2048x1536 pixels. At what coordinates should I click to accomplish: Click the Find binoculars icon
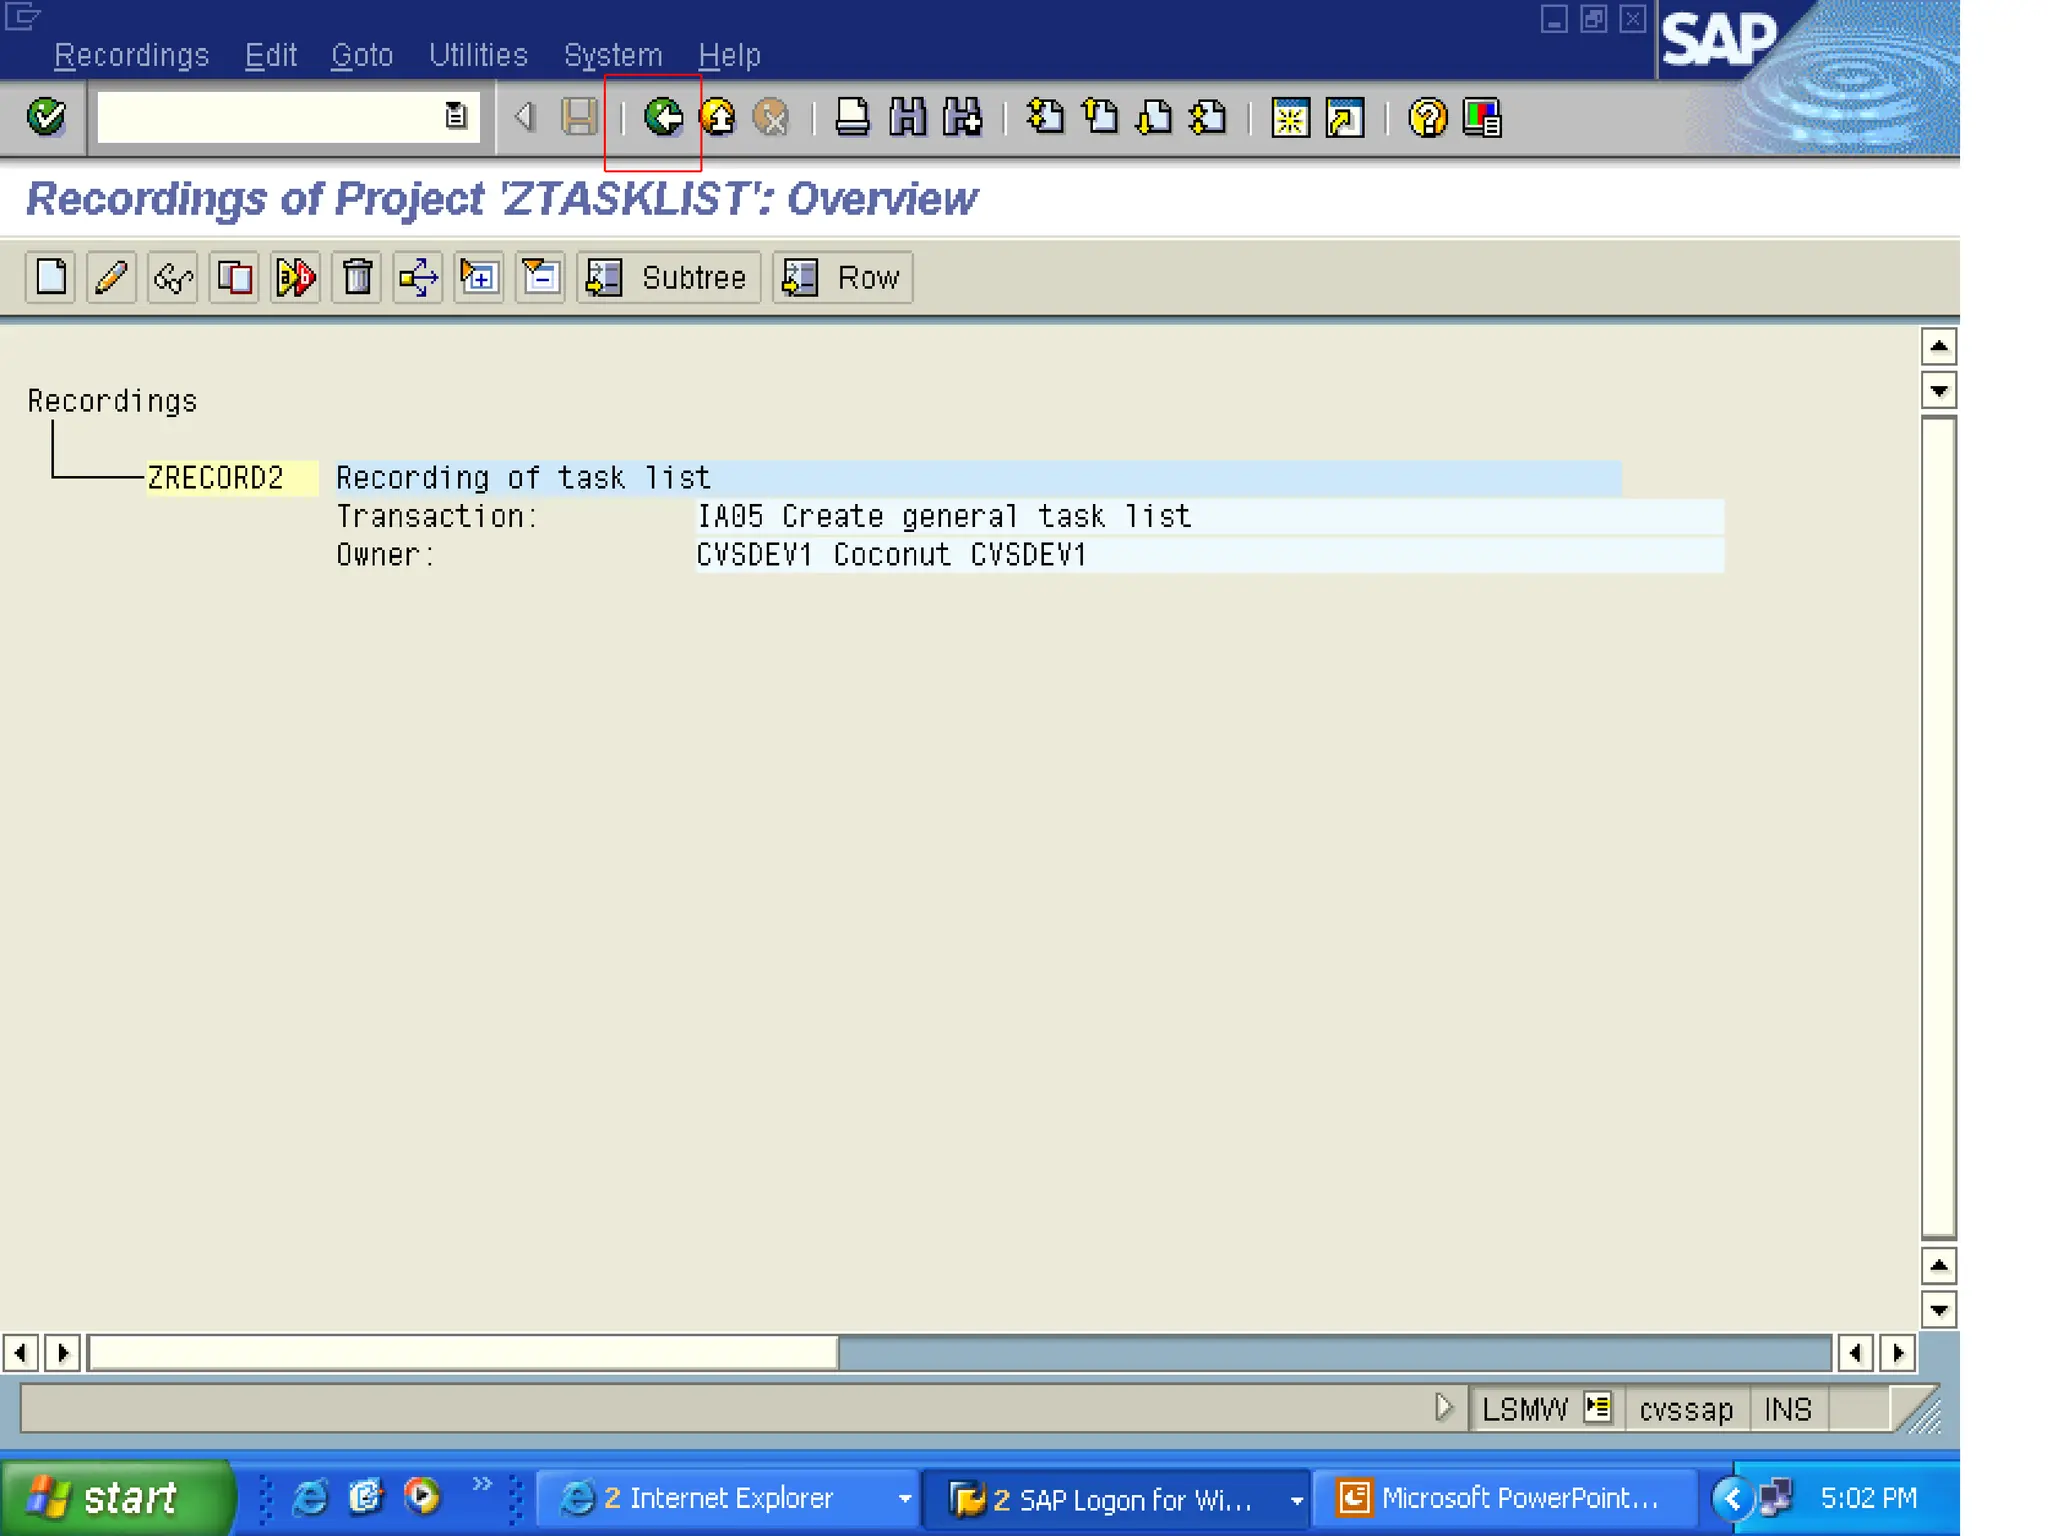click(907, 118)
